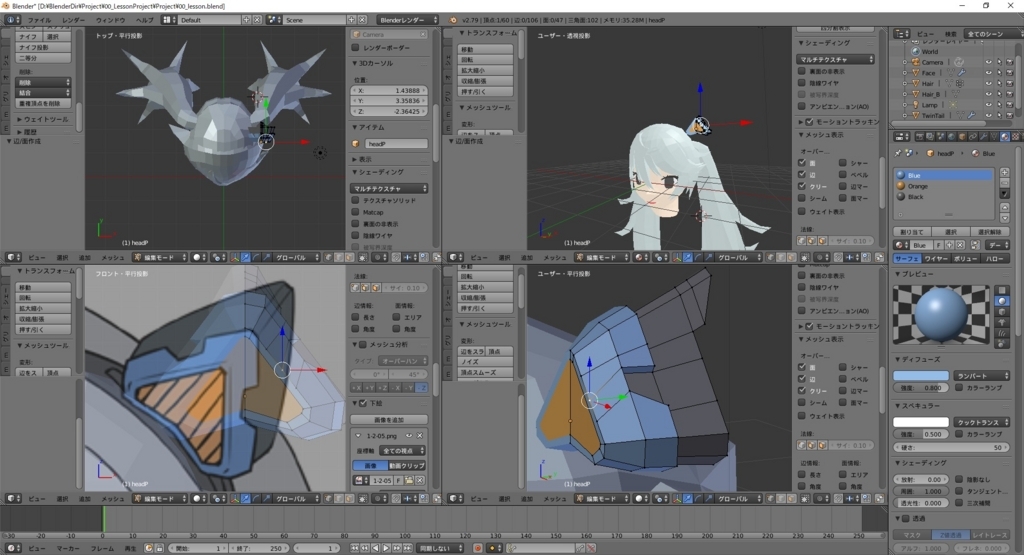Toggle Camera visibility eye in outliner

click(x=988, y=62)
